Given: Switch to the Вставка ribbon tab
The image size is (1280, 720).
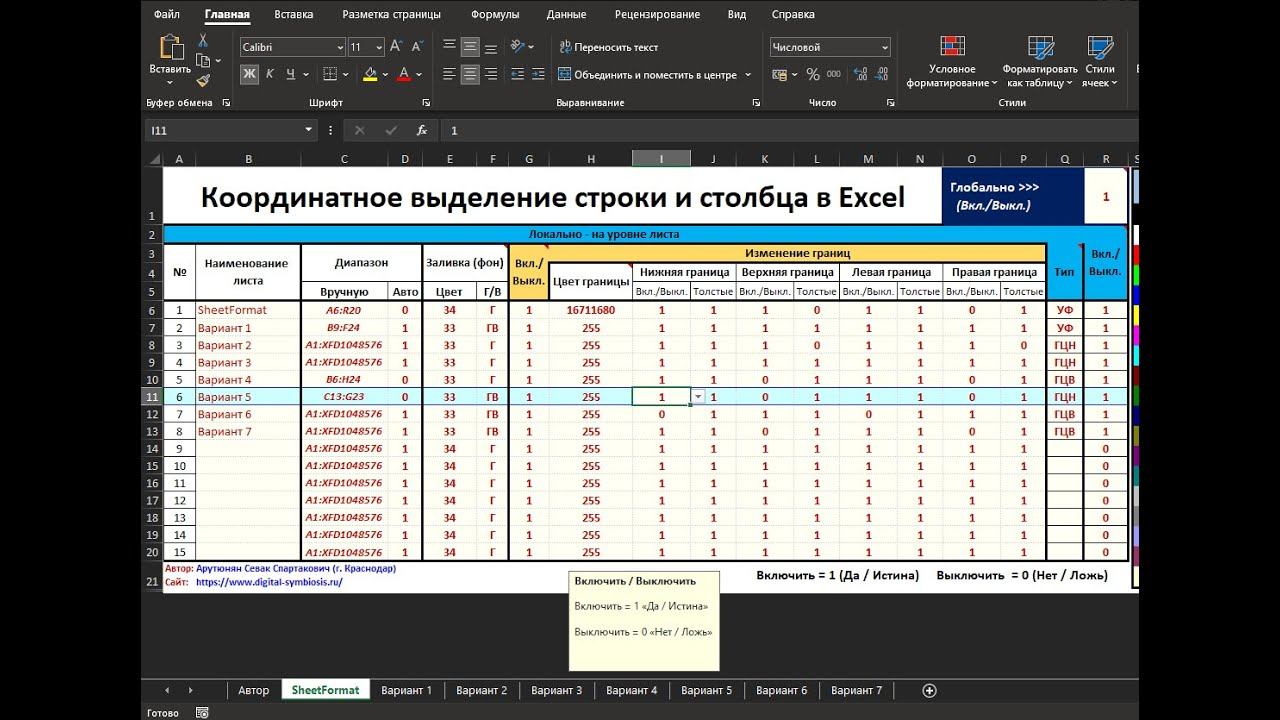Looking at the screenshot, I should [x=293, y=15].
